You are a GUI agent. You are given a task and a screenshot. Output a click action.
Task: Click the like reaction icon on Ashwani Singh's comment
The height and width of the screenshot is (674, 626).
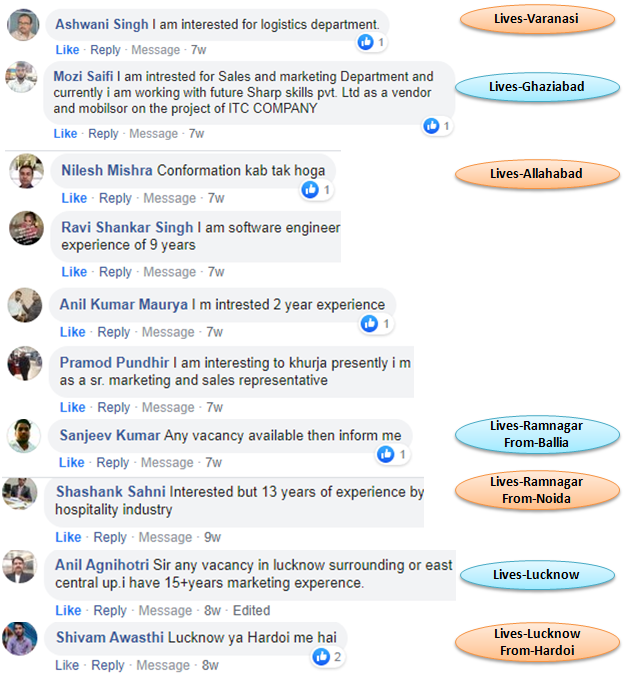365,42
